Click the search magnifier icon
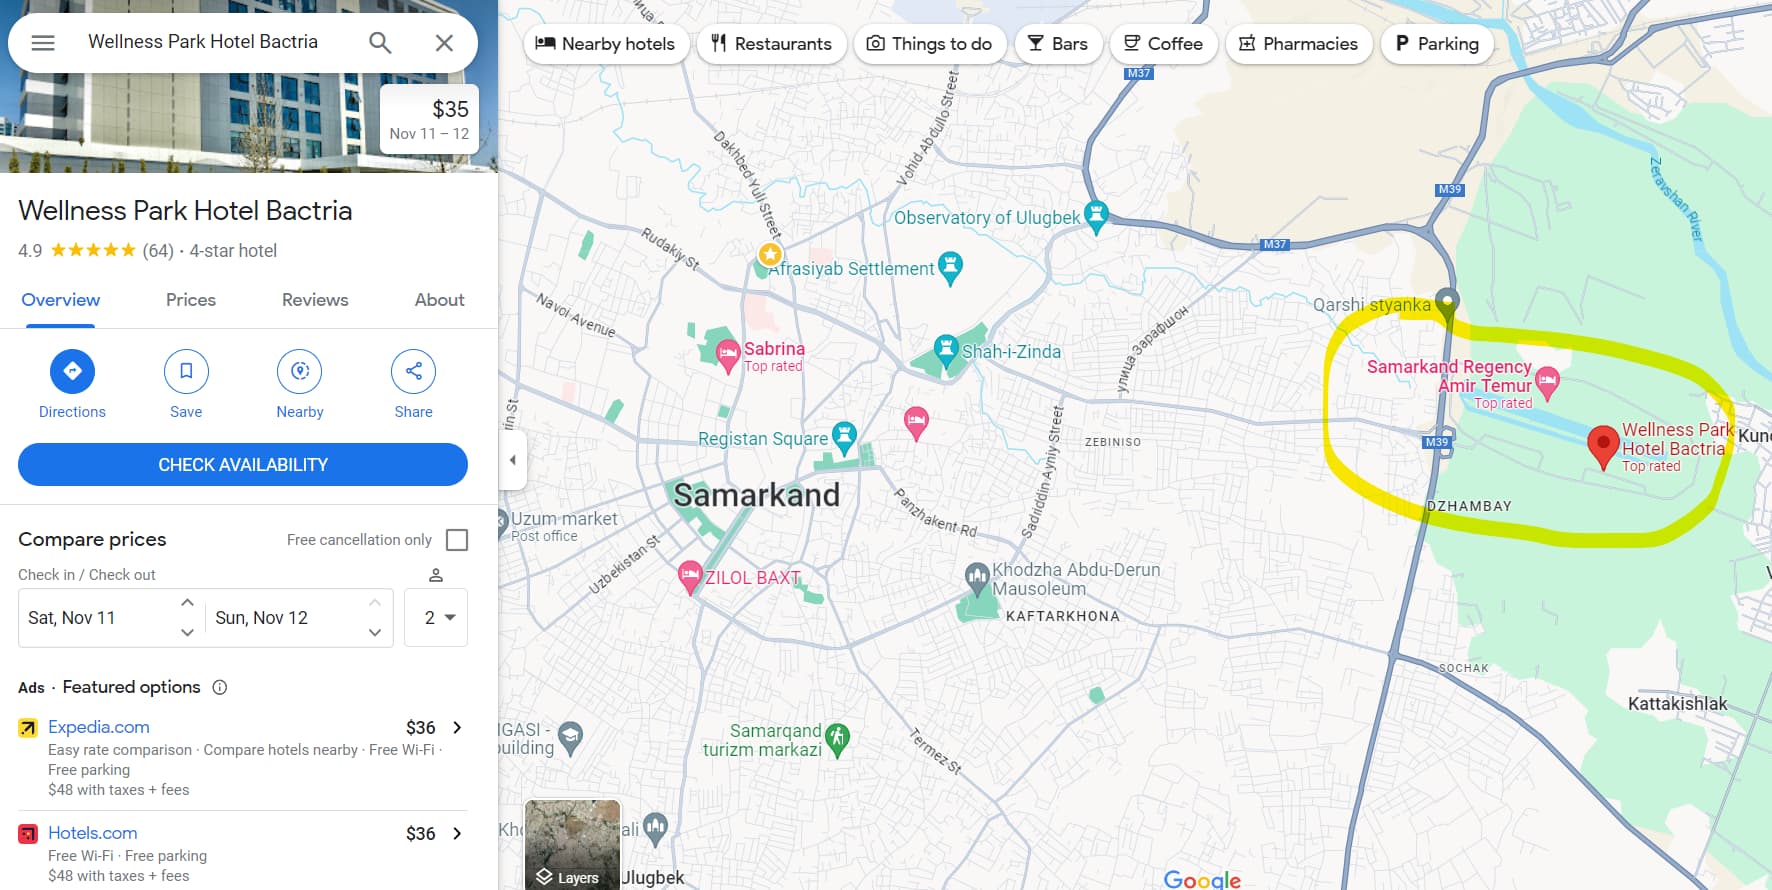This screenshot has width=1772, height=890. pyautogui.click(x=380, y=43)
